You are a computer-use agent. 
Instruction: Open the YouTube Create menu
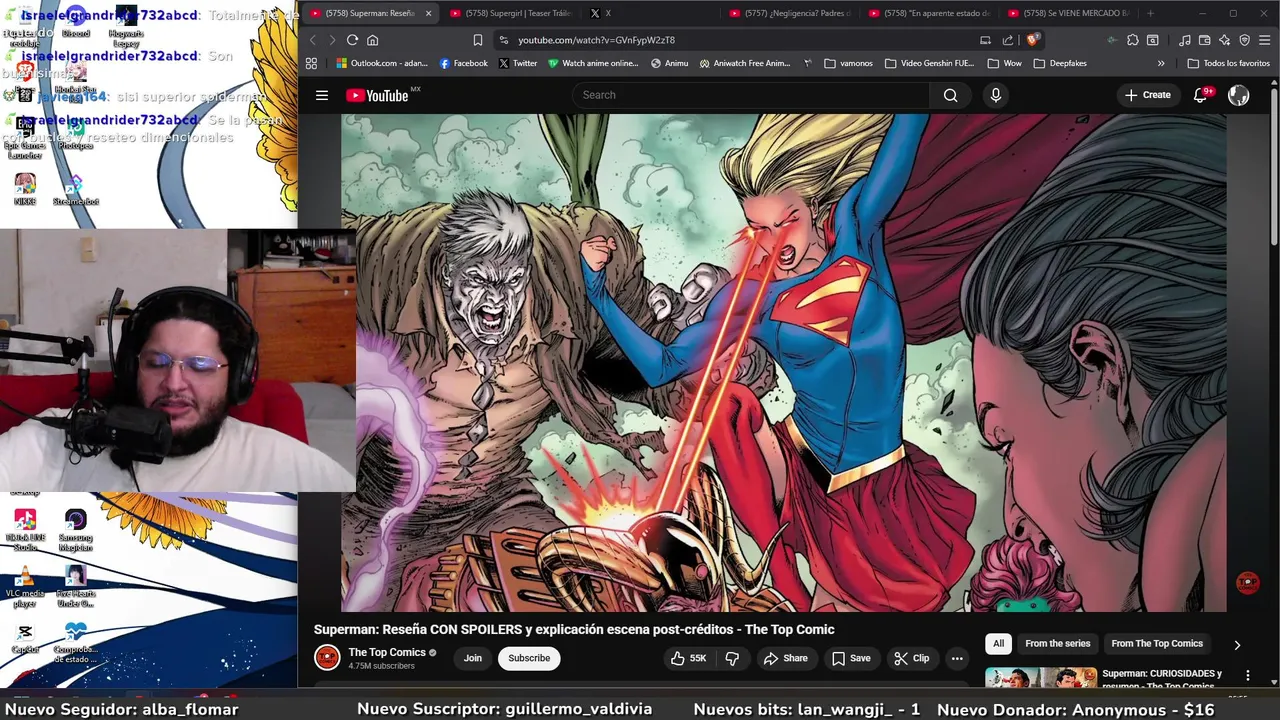pyautogui.click(x=1147, y=95)
